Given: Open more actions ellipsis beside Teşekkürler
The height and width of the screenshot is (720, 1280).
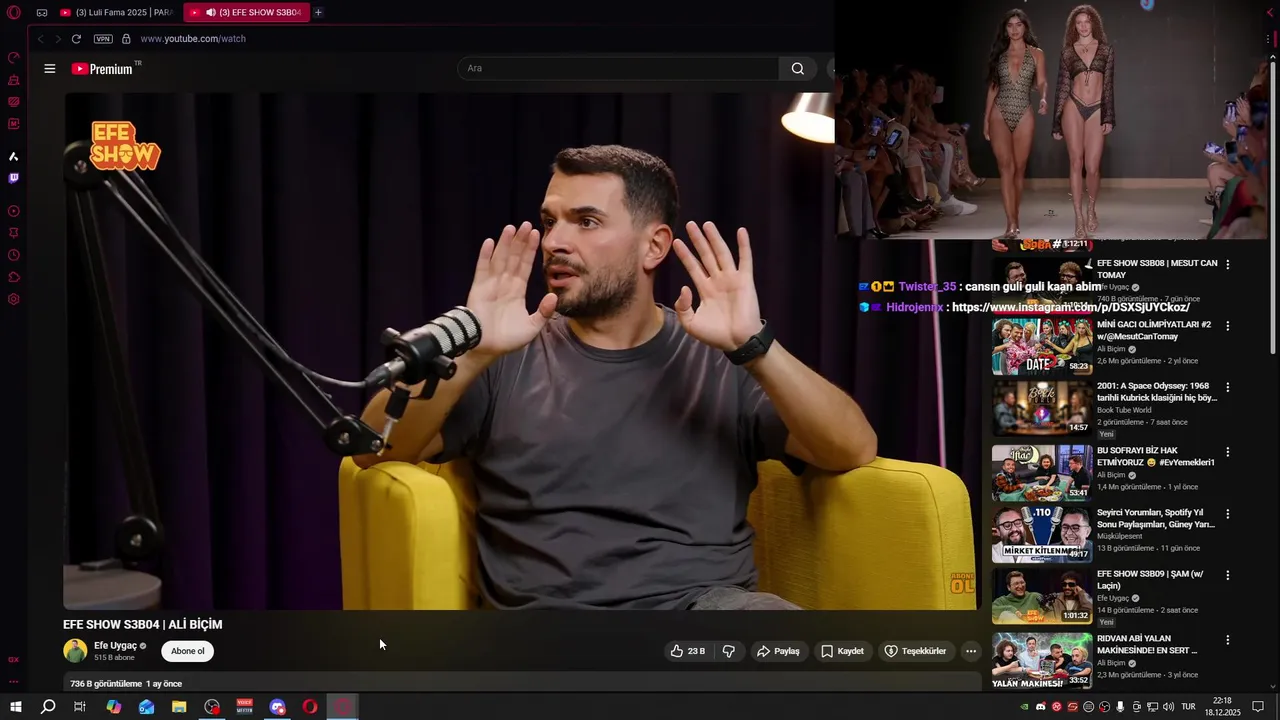Looking at the screenshot, I should click(x=970, y=651).
